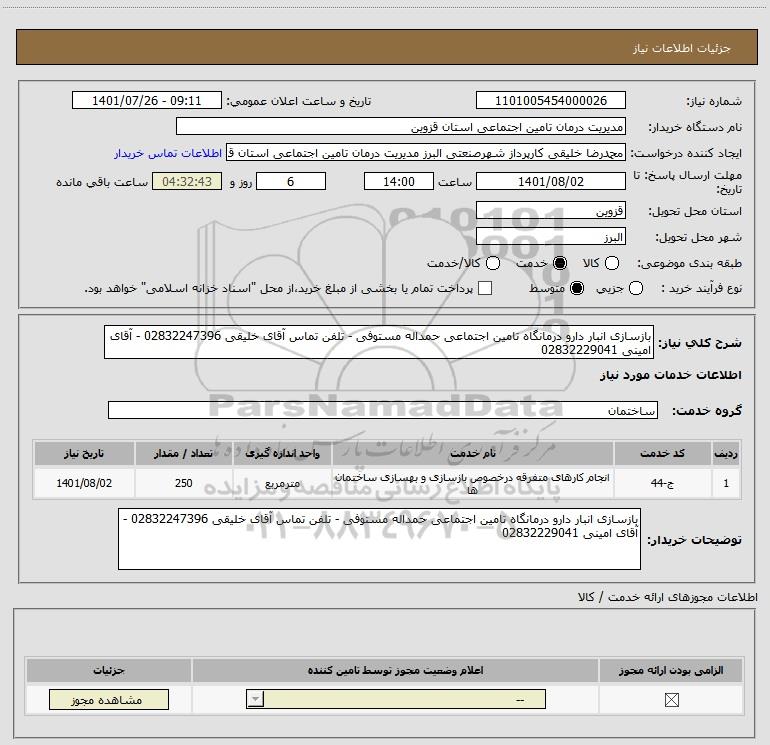Click the general need description text box
Viewport: 770px width, 745px height.
coord(379,342)
